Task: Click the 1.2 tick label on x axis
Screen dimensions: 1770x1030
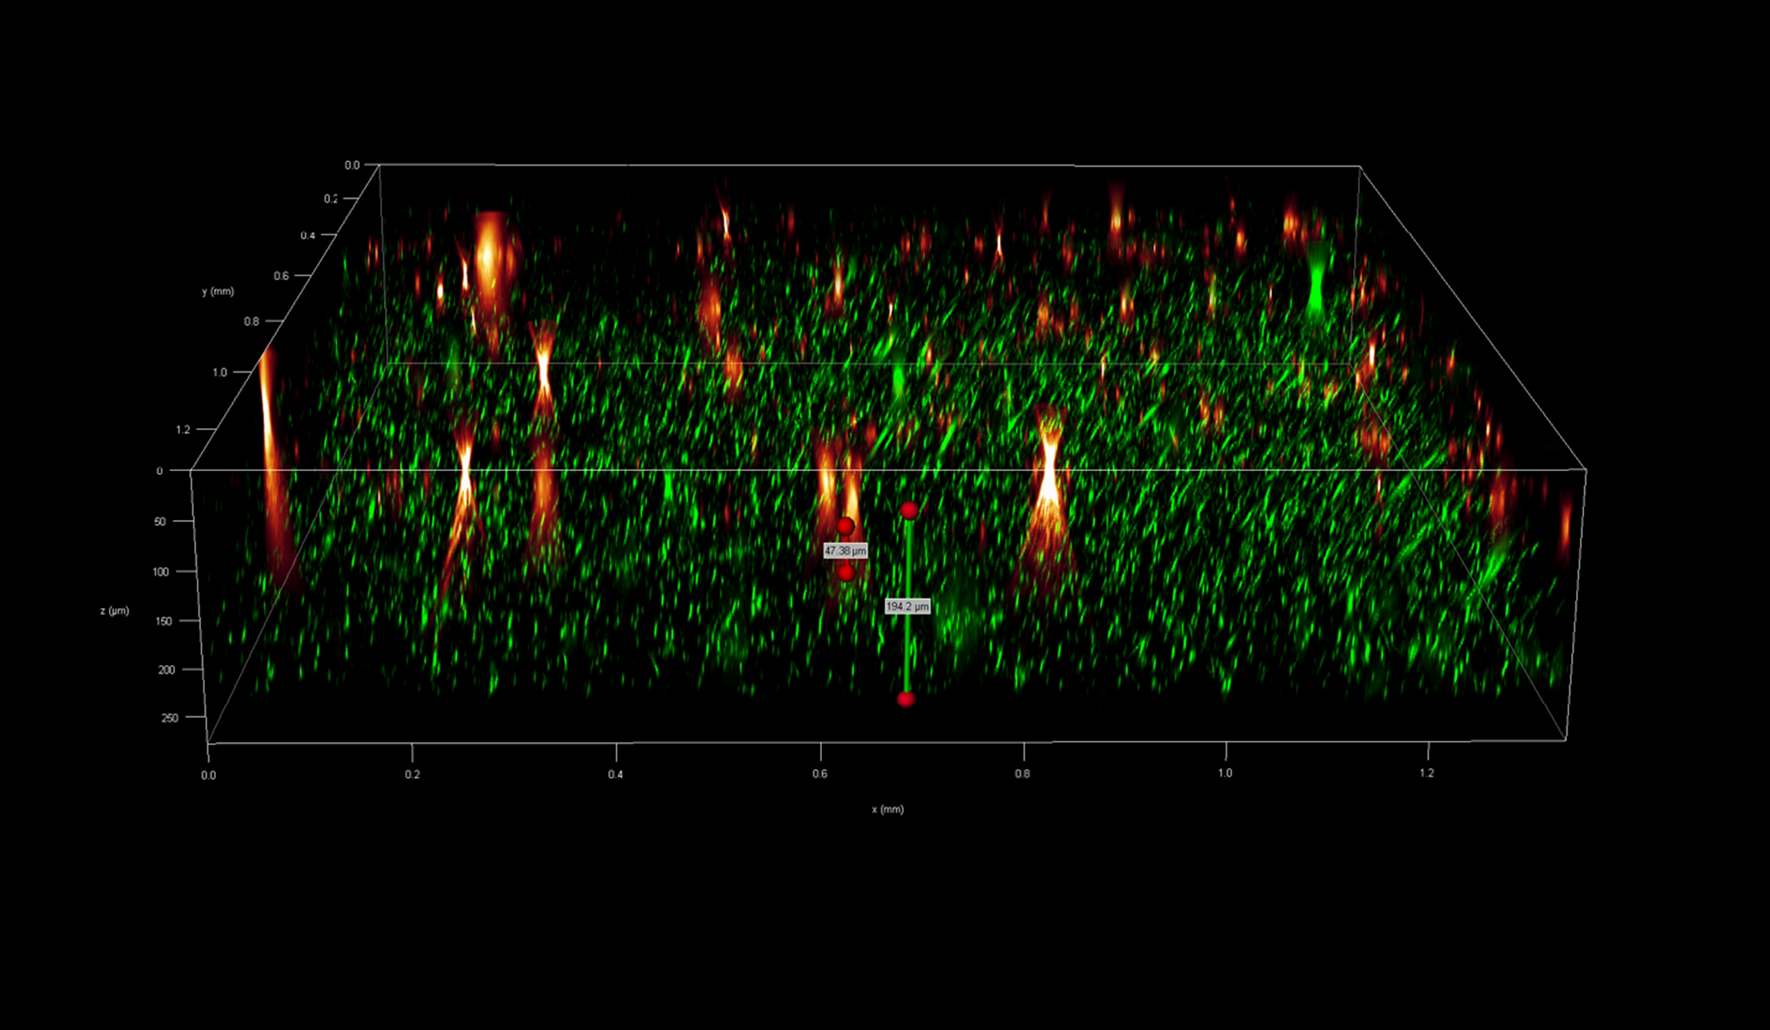Action: point(1426,773)
